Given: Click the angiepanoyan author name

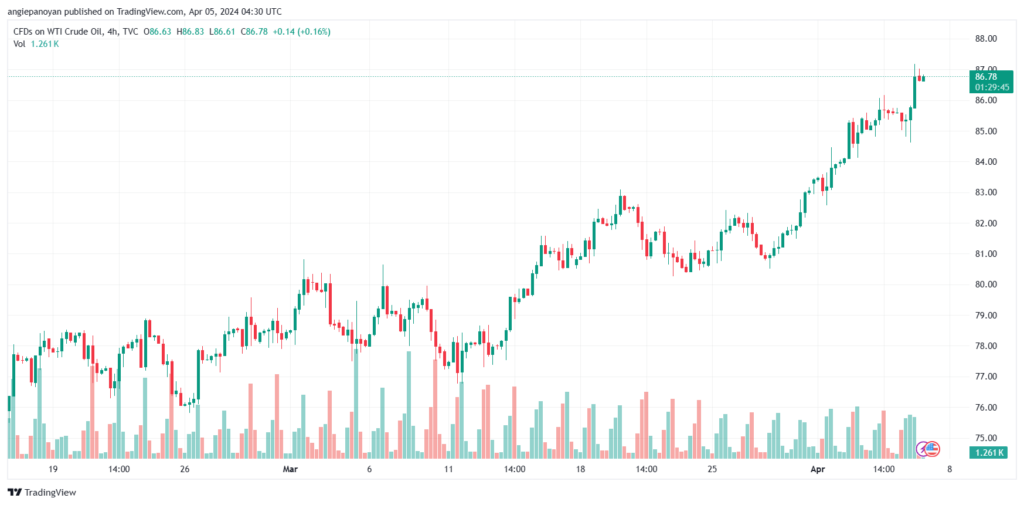Looking at the screenshot, I should (x=38, y=12).
